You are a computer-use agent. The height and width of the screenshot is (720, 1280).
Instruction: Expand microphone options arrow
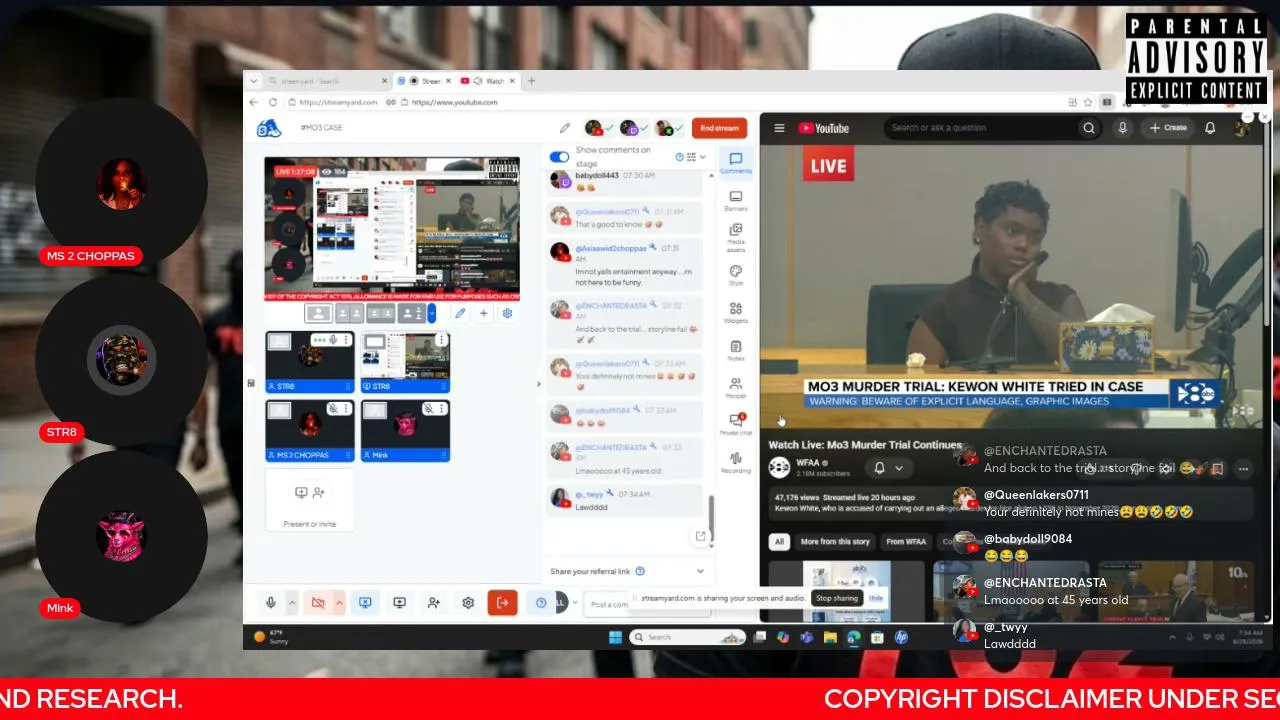point(292,602)
